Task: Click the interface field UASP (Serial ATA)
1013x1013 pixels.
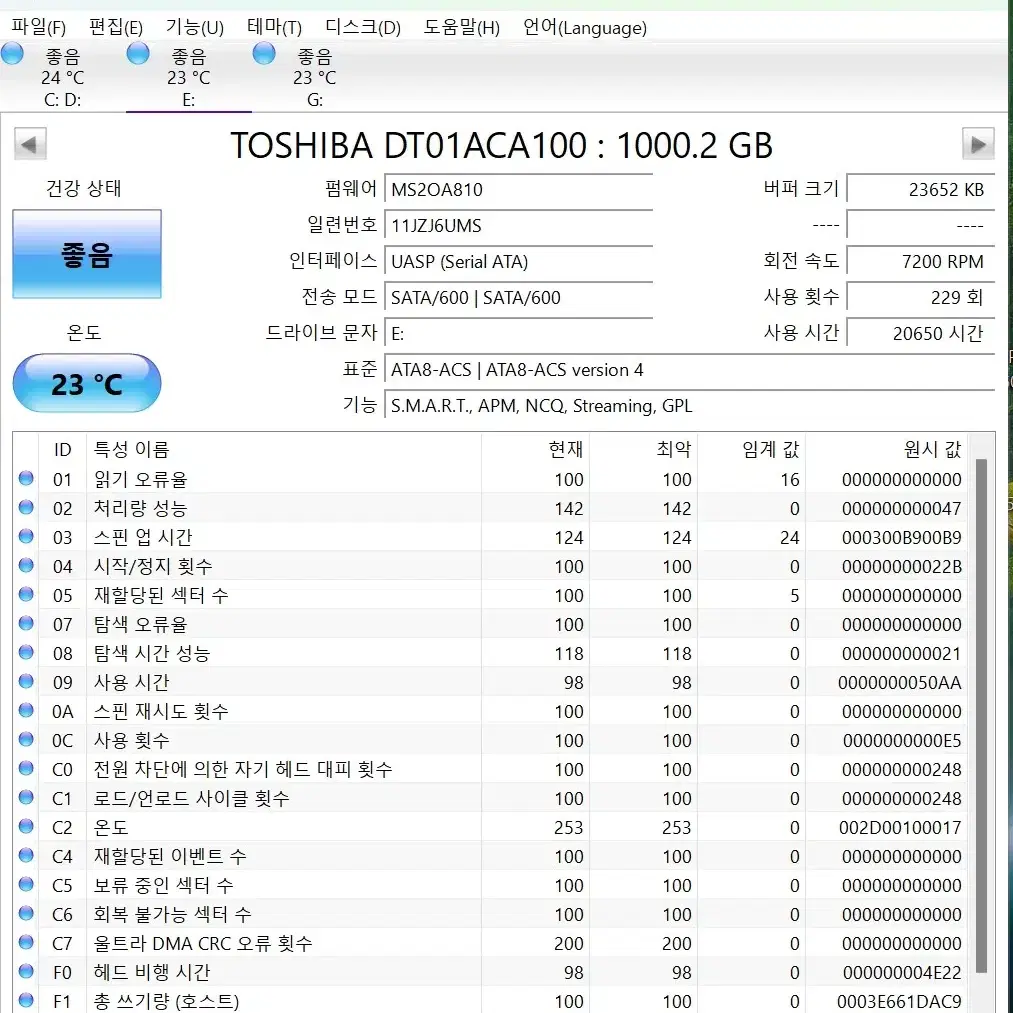Action: [518, 262]
